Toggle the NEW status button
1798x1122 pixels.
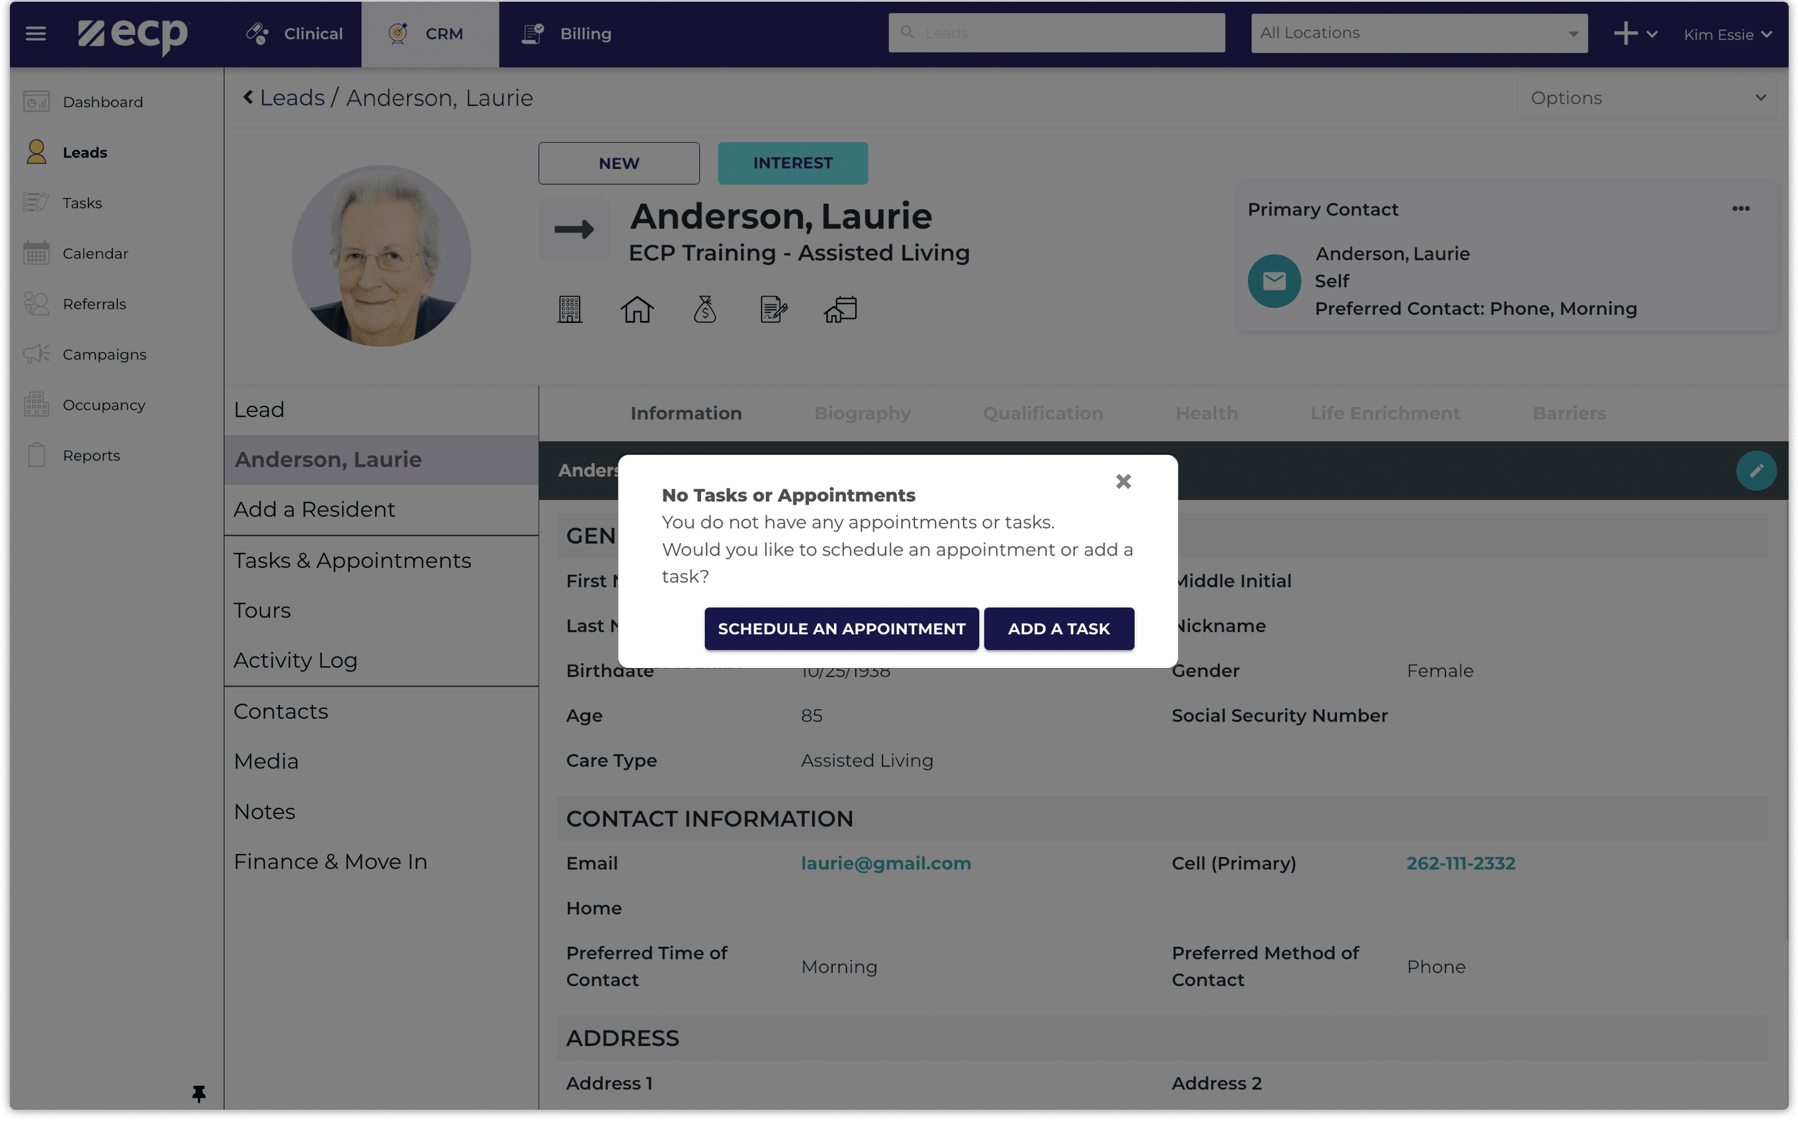point(618,162)
